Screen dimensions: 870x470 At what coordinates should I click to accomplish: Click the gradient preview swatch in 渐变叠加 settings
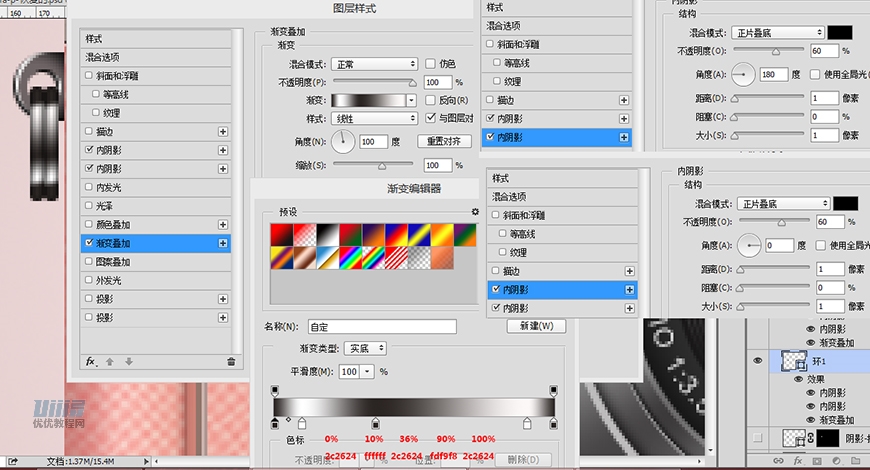(x=369, y=100)
